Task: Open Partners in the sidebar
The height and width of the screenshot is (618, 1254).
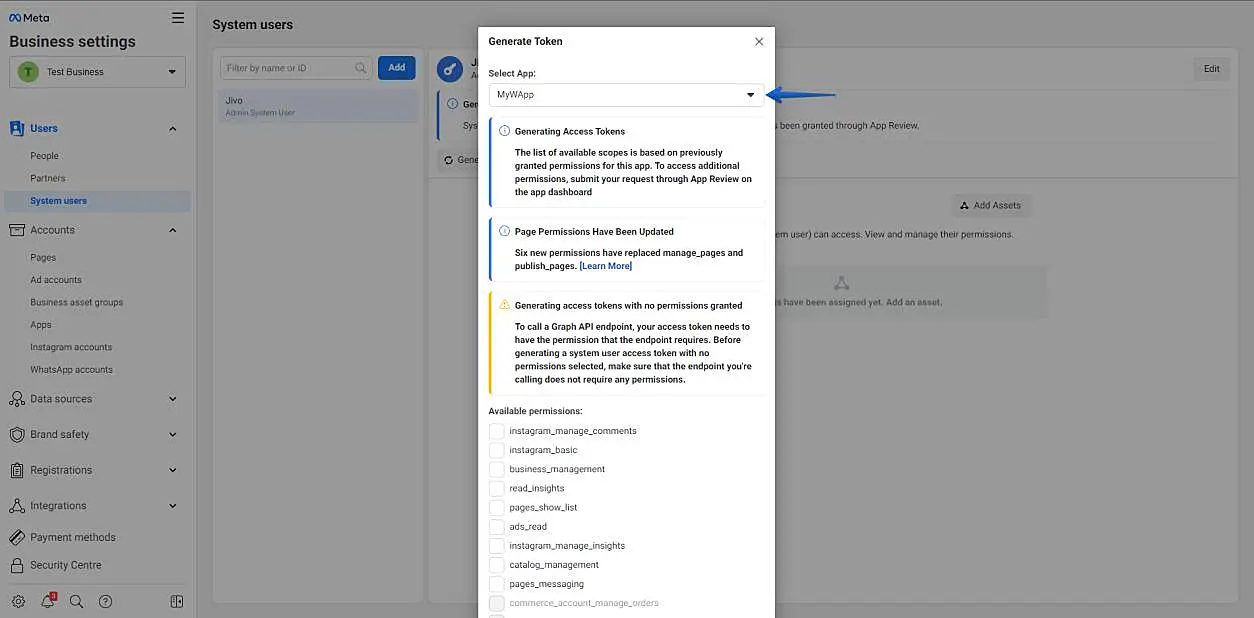Action: click(48, 178)
